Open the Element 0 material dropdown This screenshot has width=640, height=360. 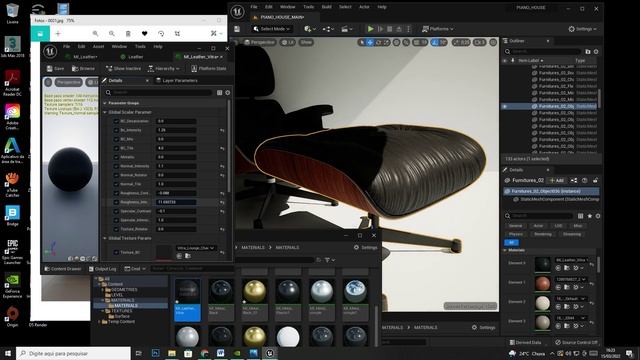pyautogui.click(x=571, y=260)
